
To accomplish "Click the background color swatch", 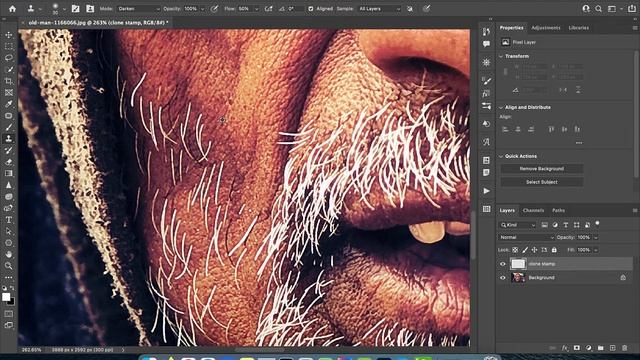I will [12, 302].
